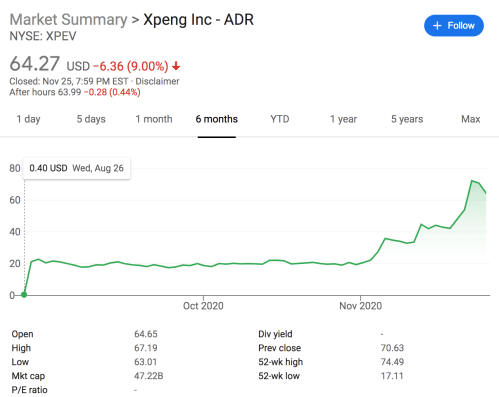Click the Mkt cap value 47.22B
Screen dimensions: 499x397
tap(149, 376)
